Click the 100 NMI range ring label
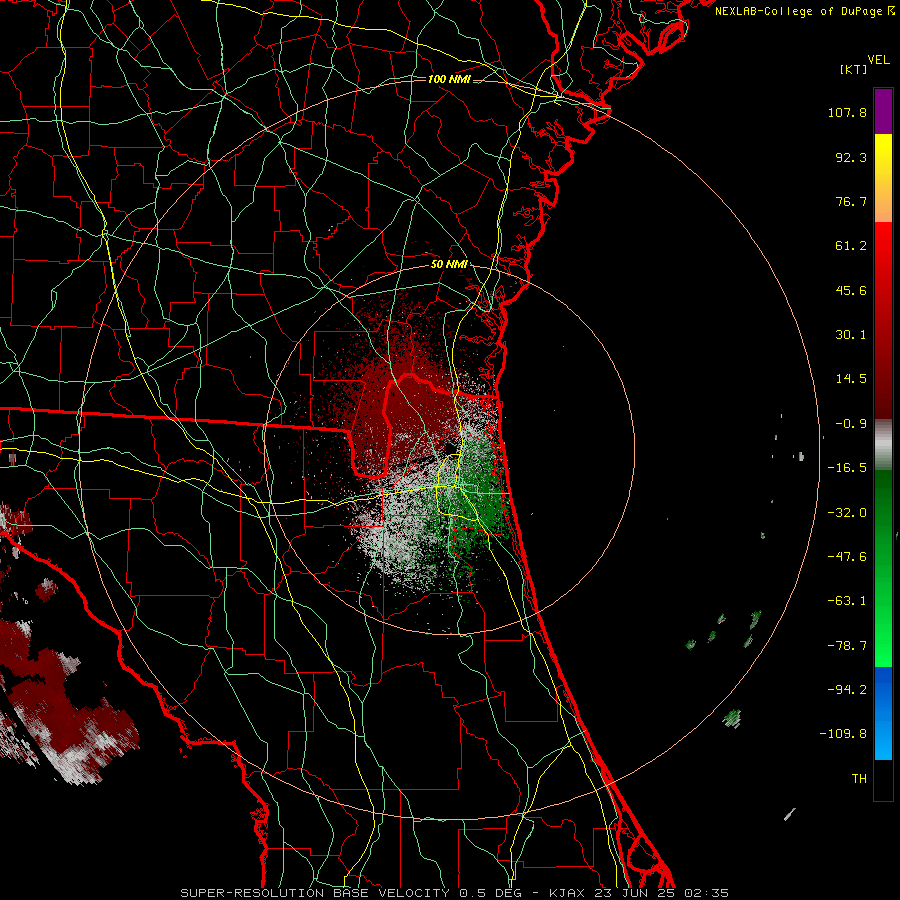Screen dimensions: 900x900 pyautogui.click(x=449, y=79)
